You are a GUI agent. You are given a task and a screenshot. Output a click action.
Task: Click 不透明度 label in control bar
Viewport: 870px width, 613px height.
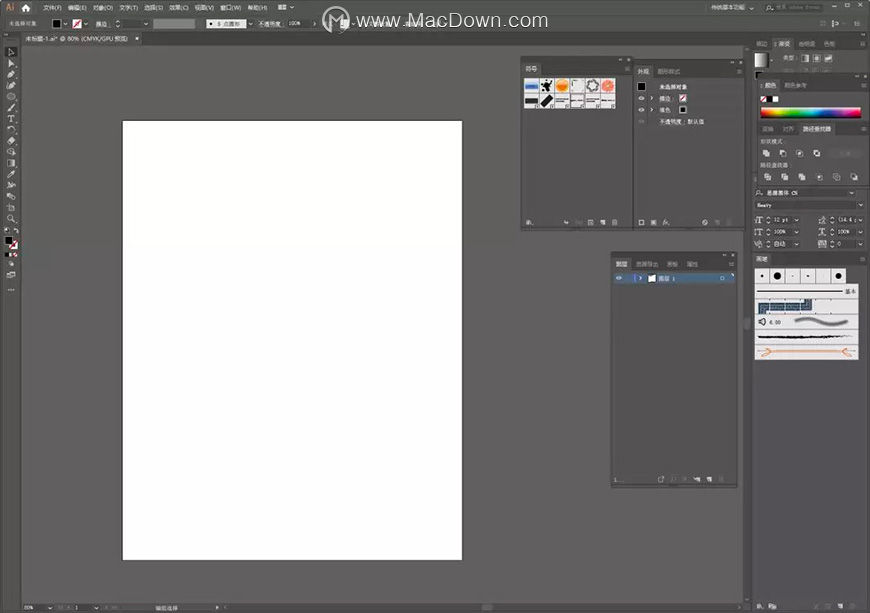270,24
